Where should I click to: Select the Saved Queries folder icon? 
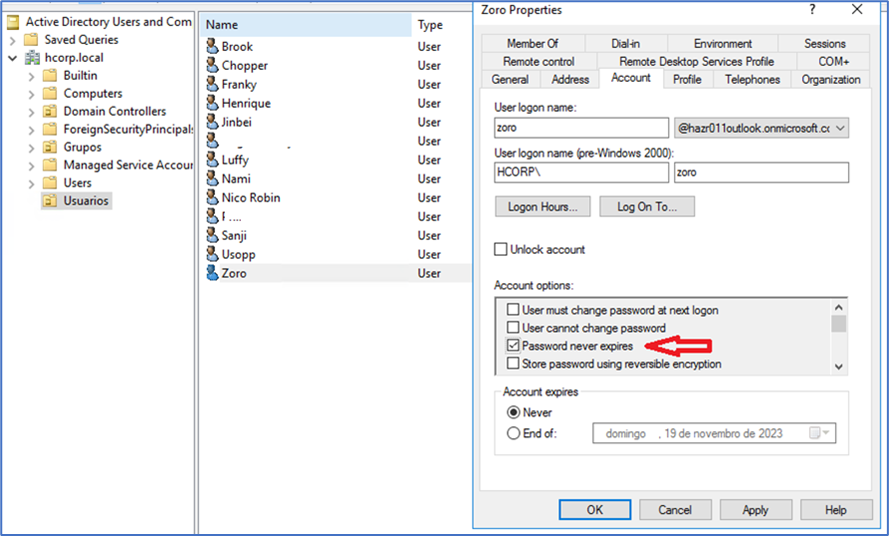[31, 40]
